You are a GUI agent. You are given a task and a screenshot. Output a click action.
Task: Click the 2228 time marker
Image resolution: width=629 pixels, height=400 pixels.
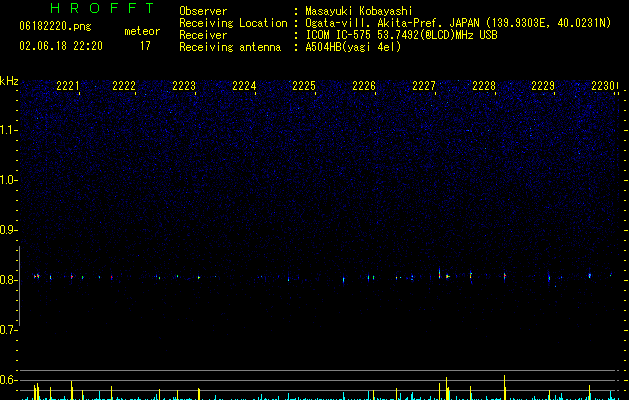pos(484,86)
